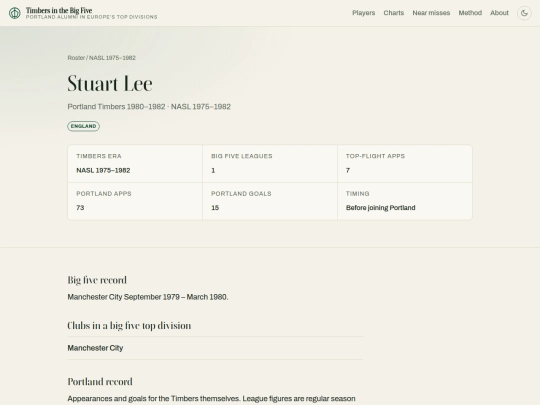Click the PORTLAND GOALS label
Screen dimensions: 540x405
pyautogui.click(x=241, y=194)
